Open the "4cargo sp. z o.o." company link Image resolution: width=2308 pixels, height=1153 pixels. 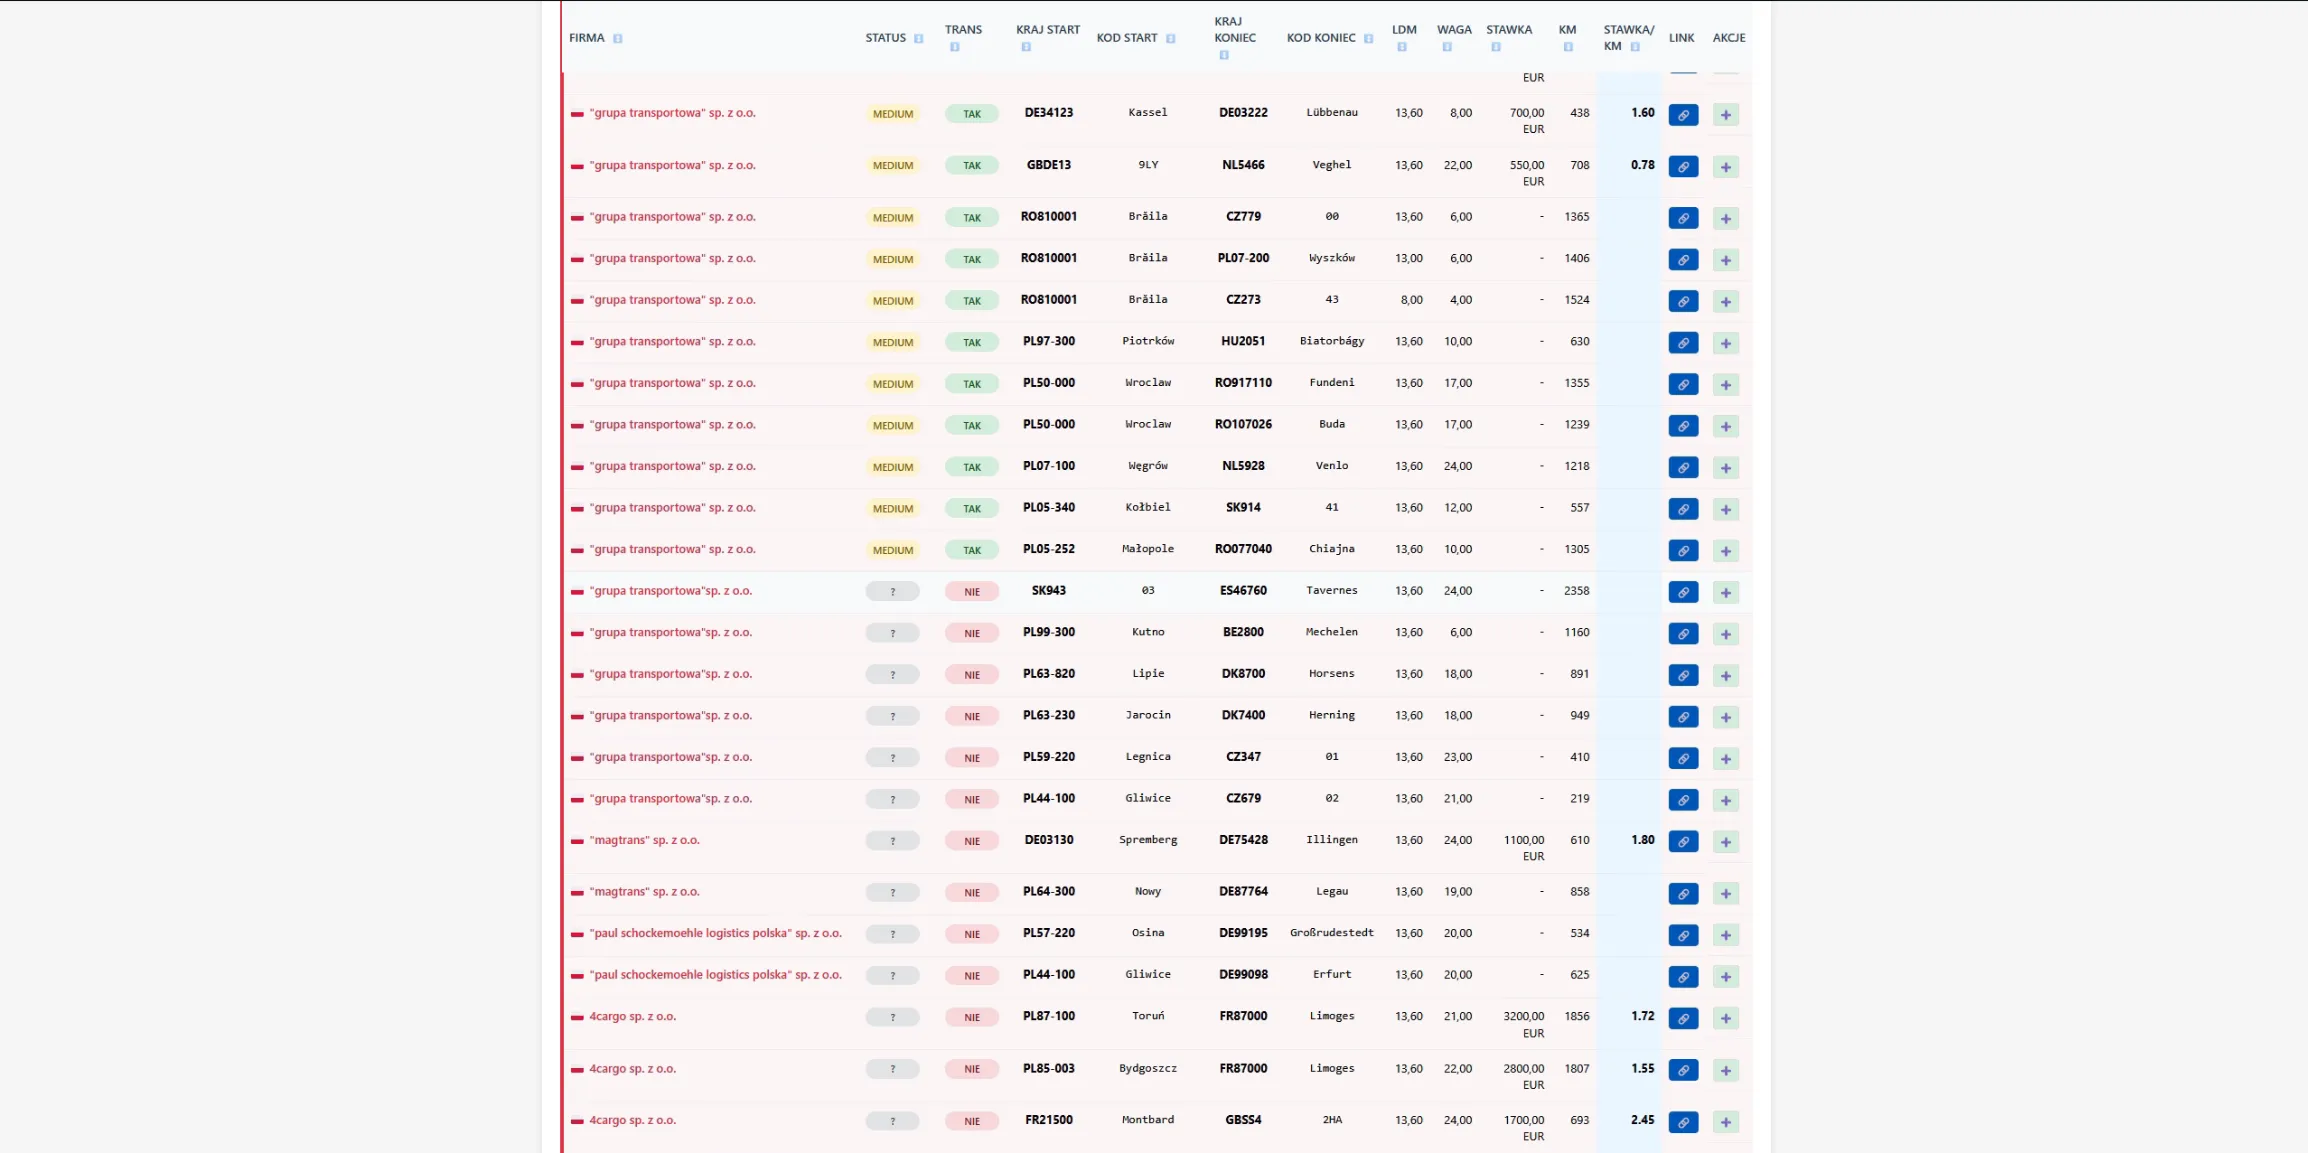coord(631,1016)
